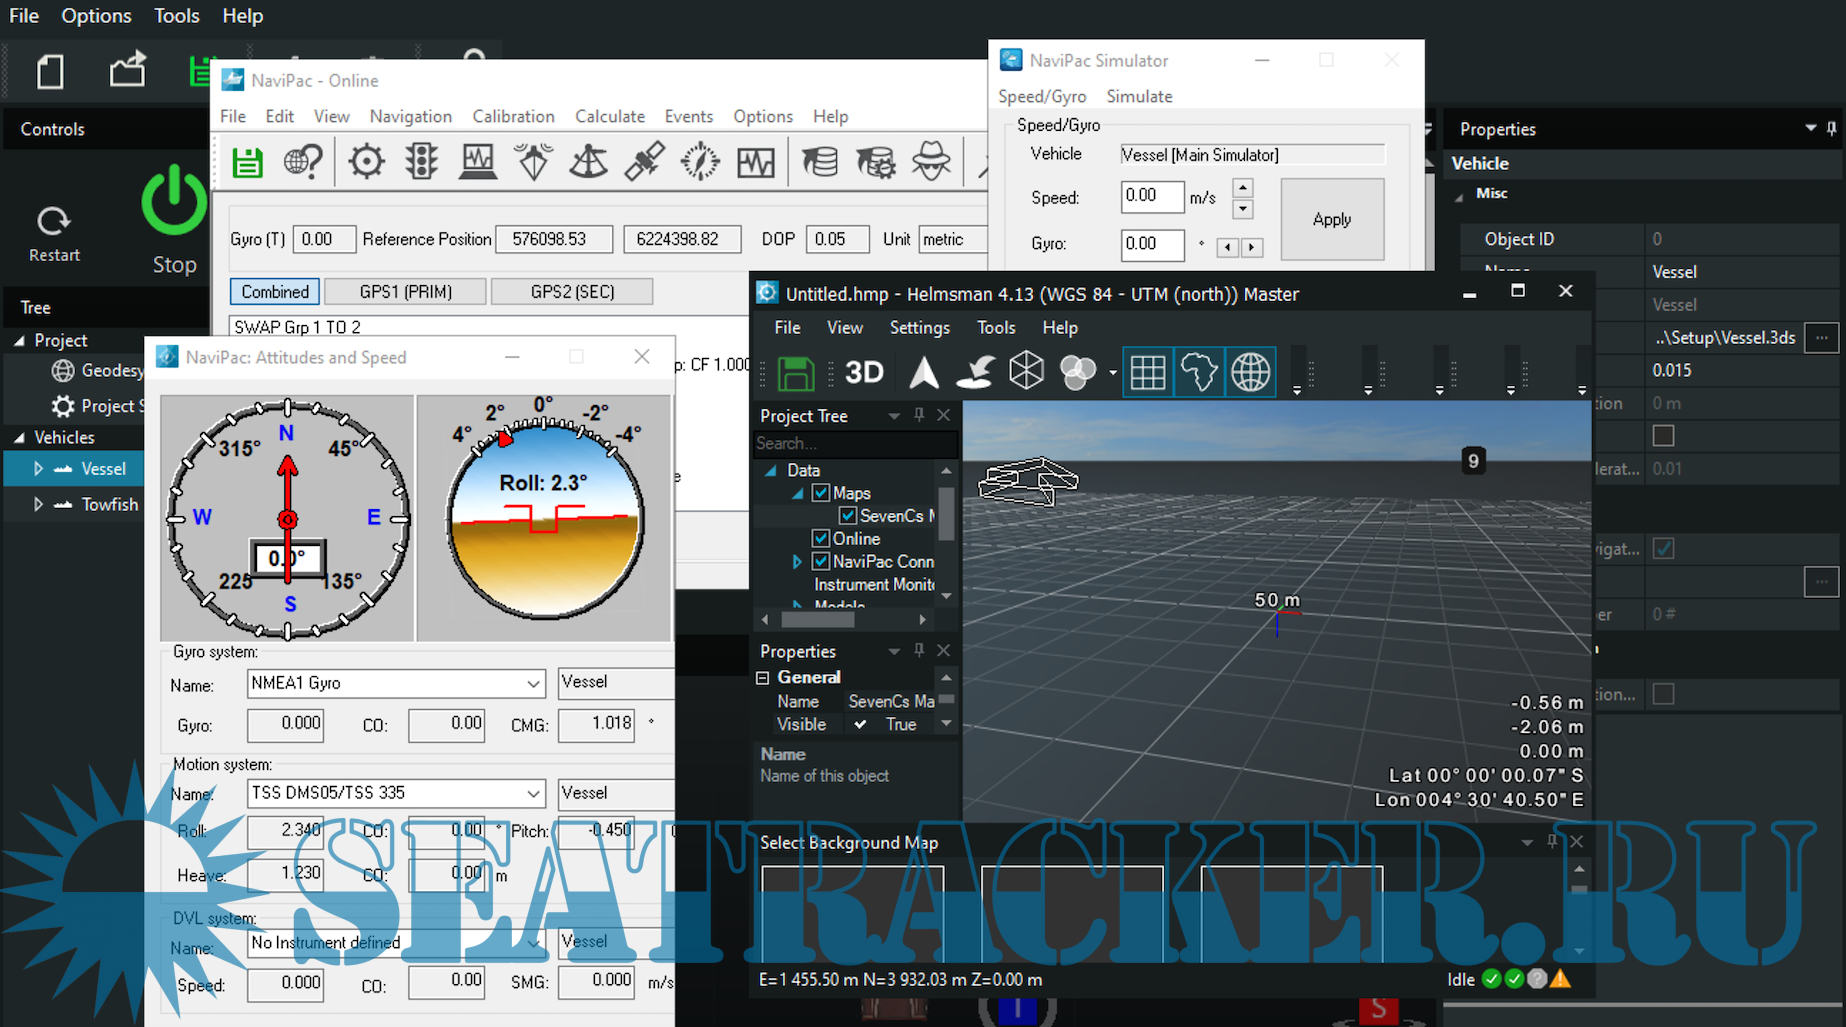The width and height of the screenshot is (1846, 1027).
Task: Click the Apply button in Simulator
Action: tap(1331, 219)
